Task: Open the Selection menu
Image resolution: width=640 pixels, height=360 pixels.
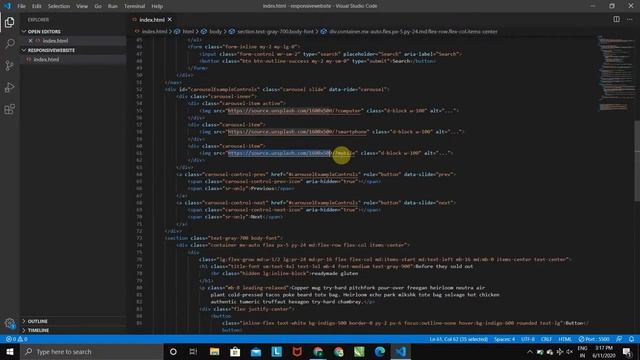Action: pyautogui.click(x=59, y=6)
